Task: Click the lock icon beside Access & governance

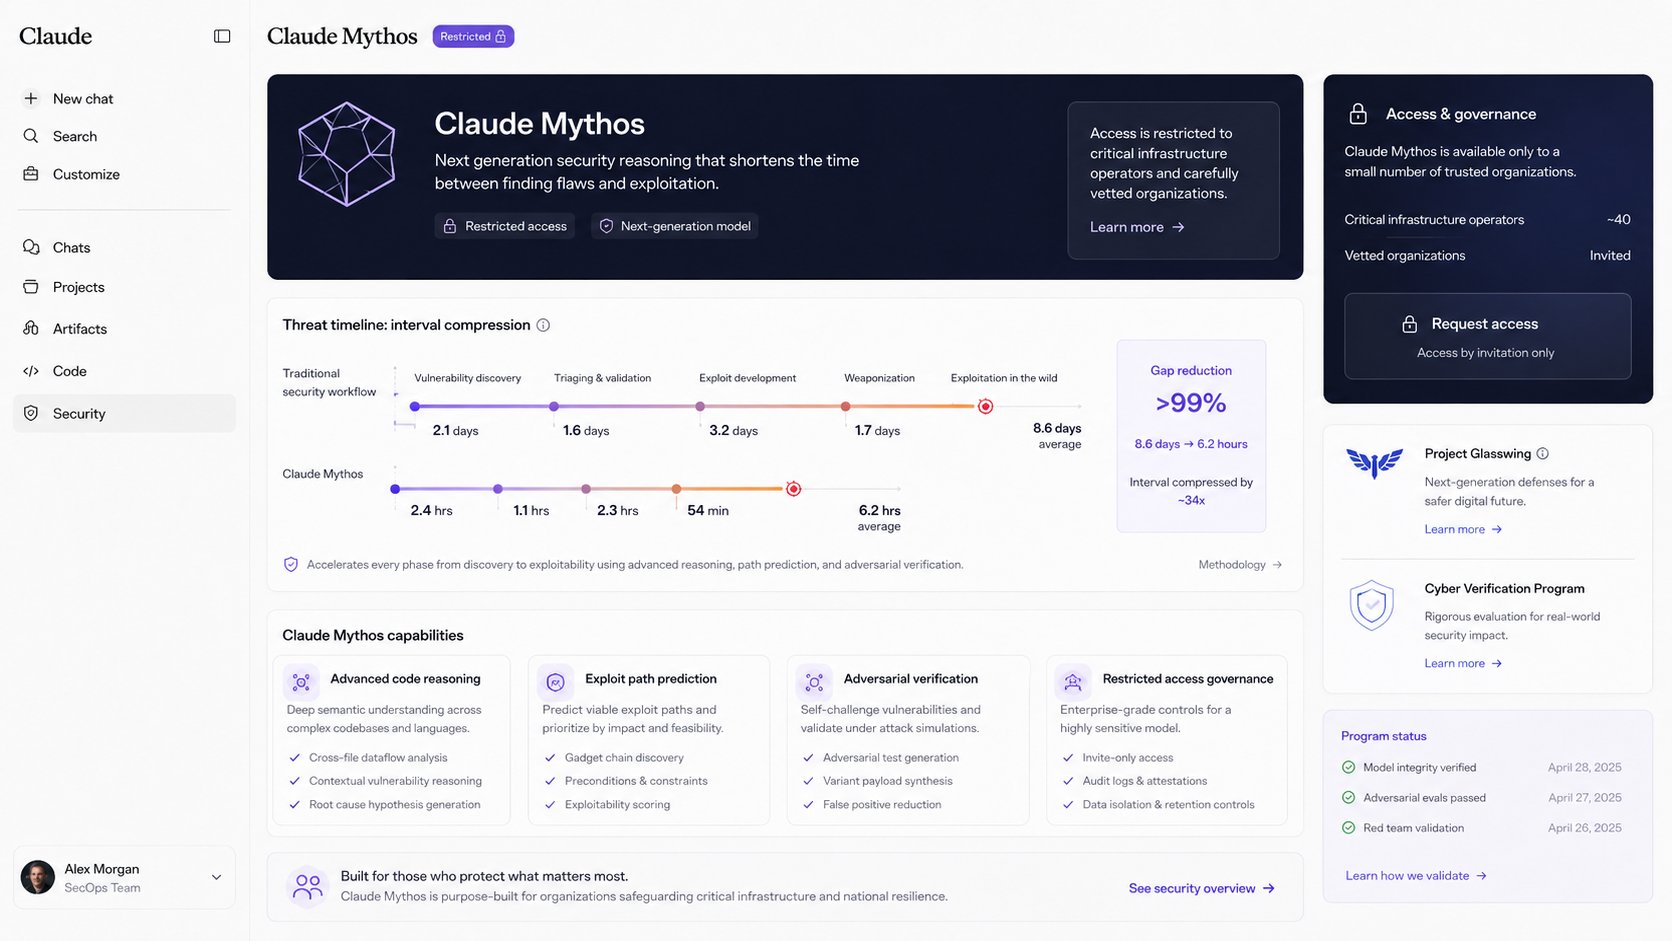Action: pyautogui.click(x=1358, y=114)
